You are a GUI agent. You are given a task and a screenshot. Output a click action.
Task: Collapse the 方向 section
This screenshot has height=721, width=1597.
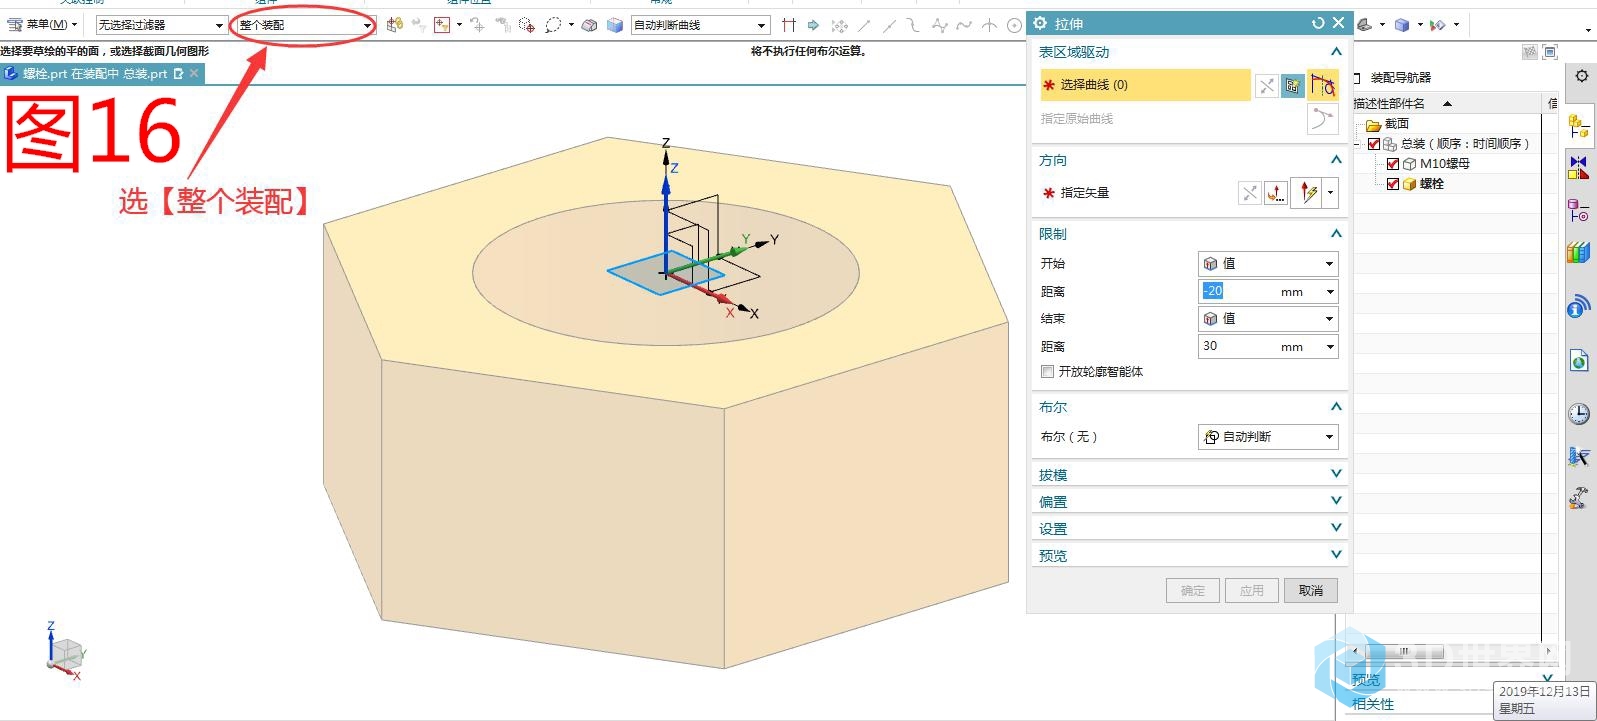[x=1335, y=160]
